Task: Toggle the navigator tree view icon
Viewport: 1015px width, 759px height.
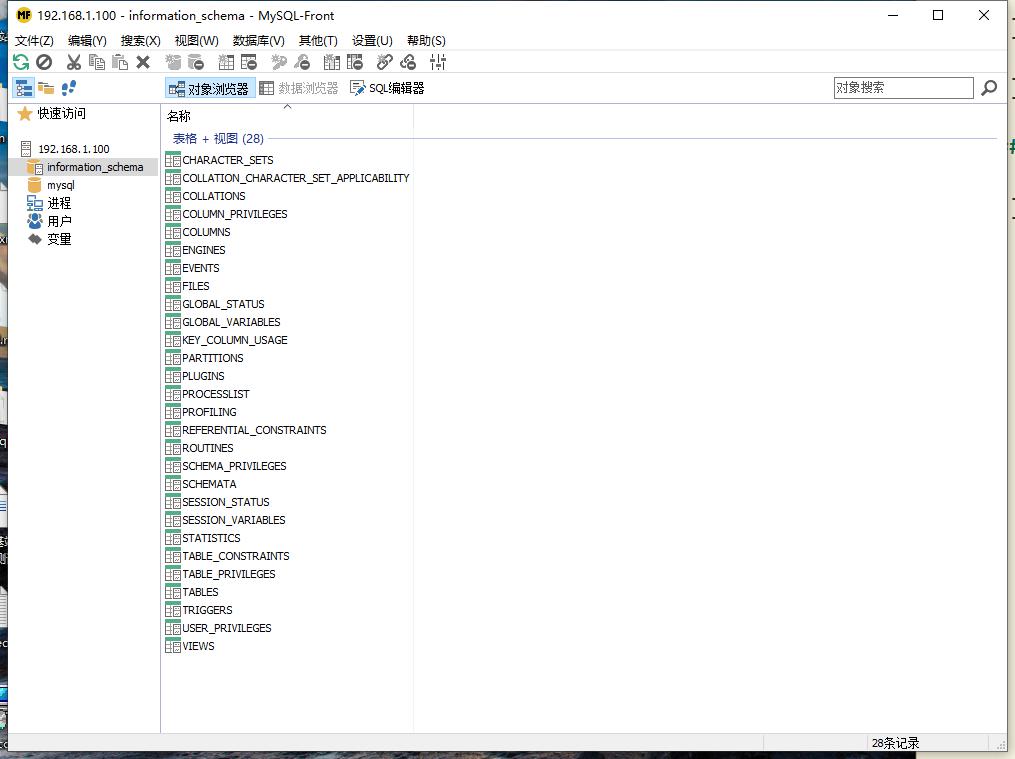Action: 23,88
